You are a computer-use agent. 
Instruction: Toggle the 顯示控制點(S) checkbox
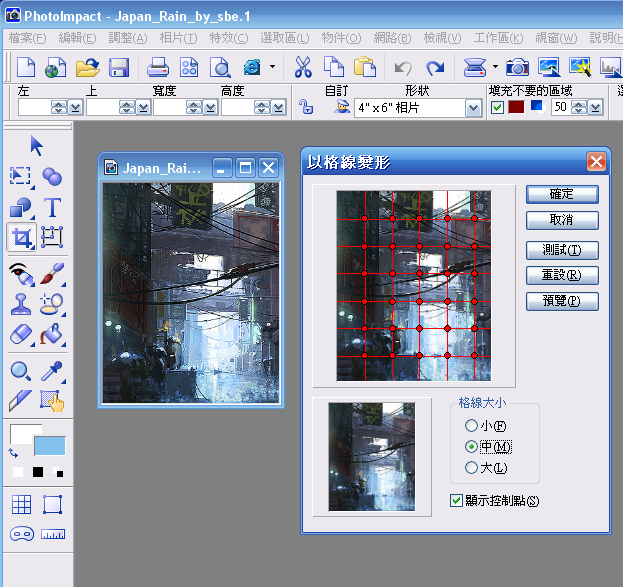point(457,500)
